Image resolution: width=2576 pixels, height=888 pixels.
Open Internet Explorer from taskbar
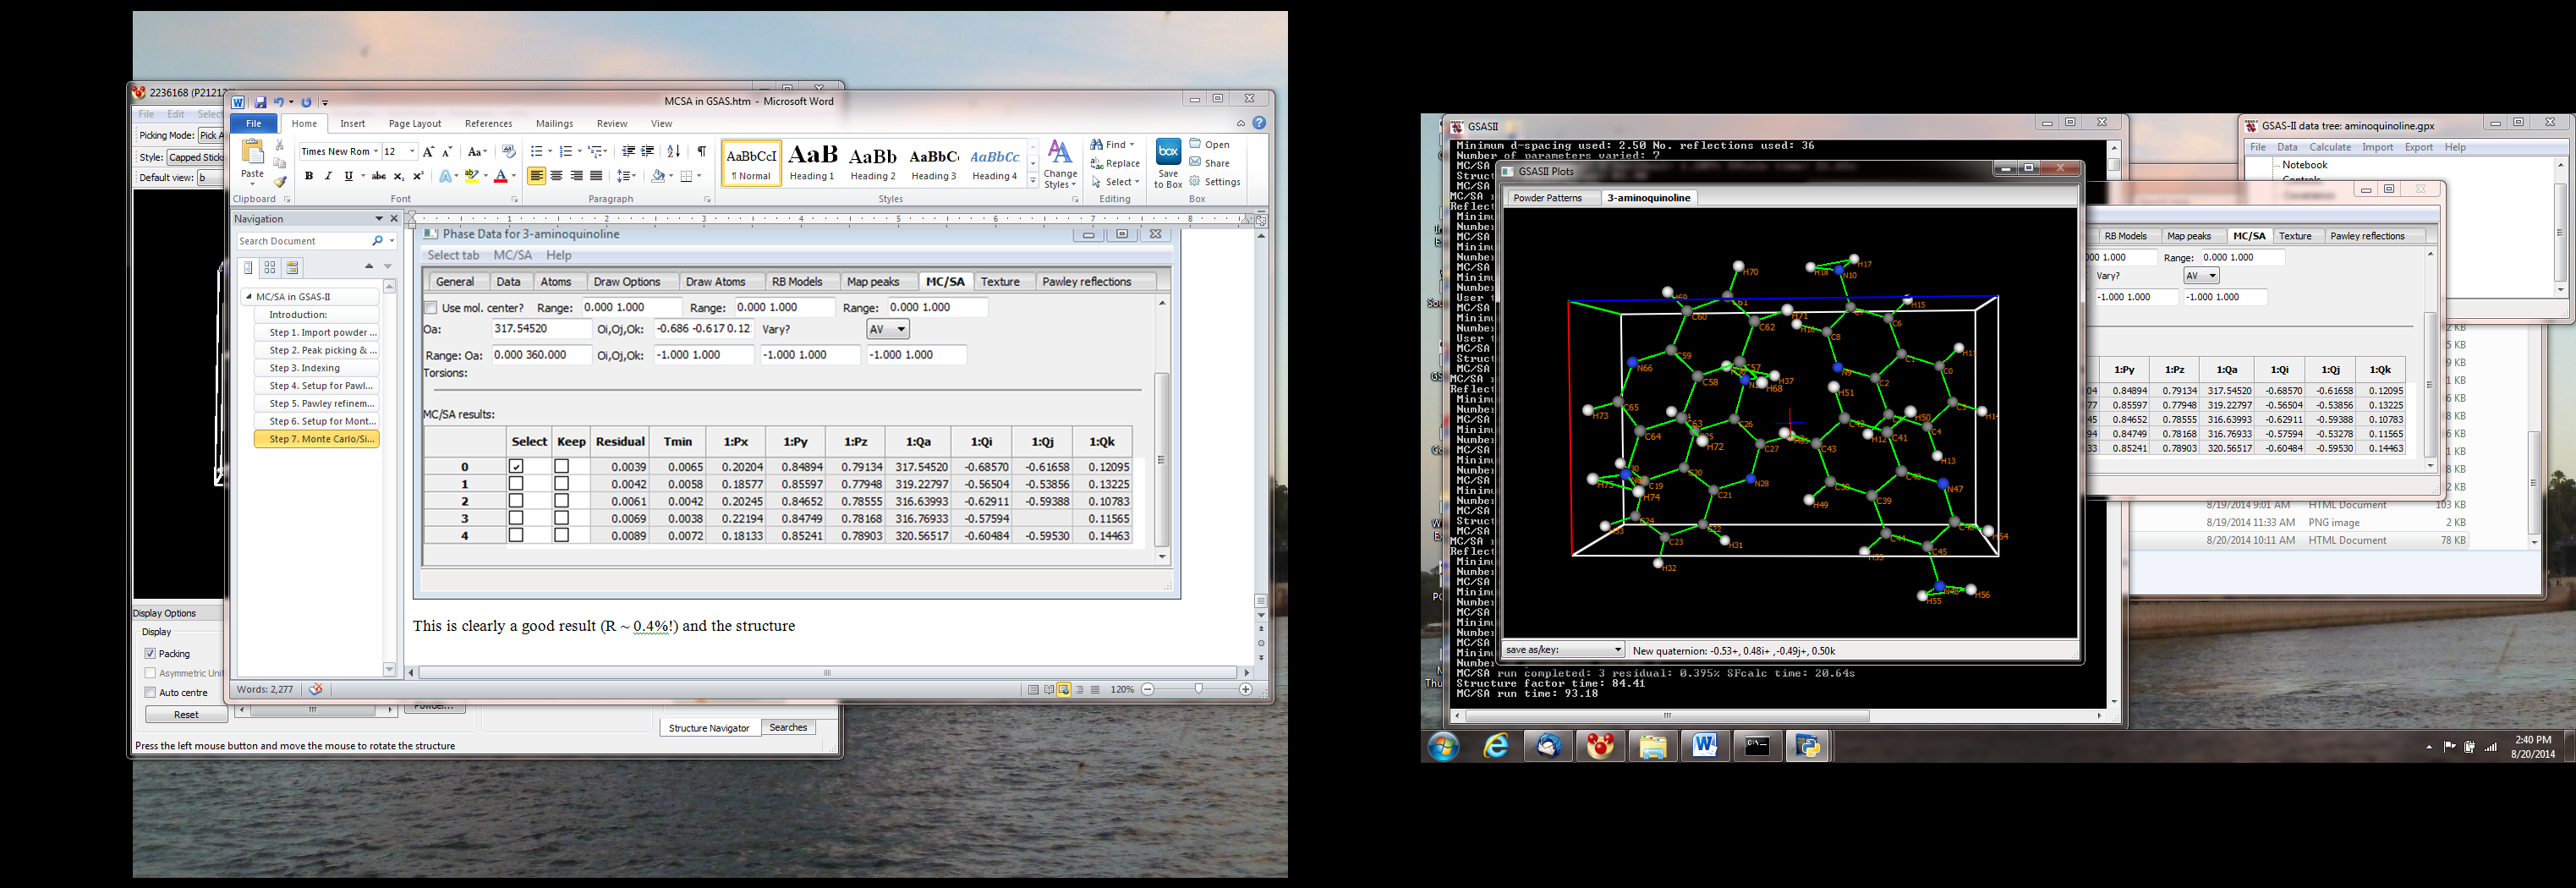point(1496,746)
